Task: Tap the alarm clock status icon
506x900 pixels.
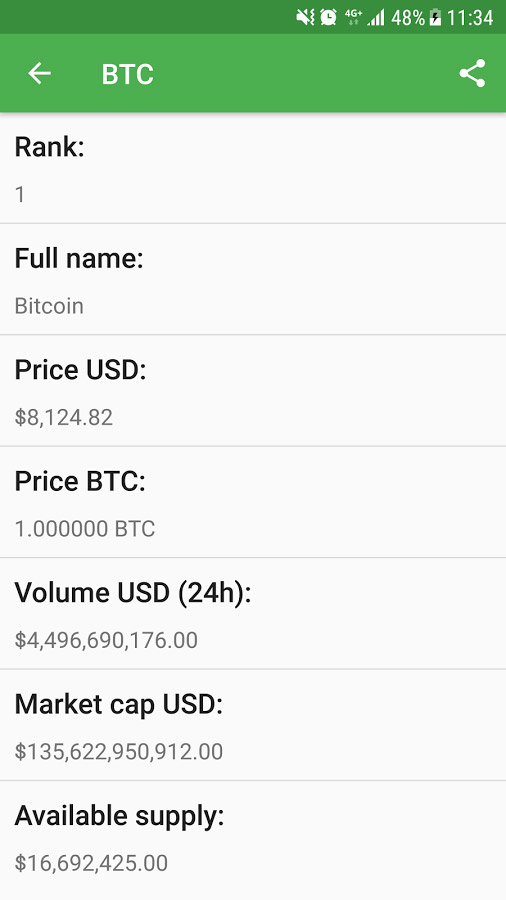Action: [329, 17]
